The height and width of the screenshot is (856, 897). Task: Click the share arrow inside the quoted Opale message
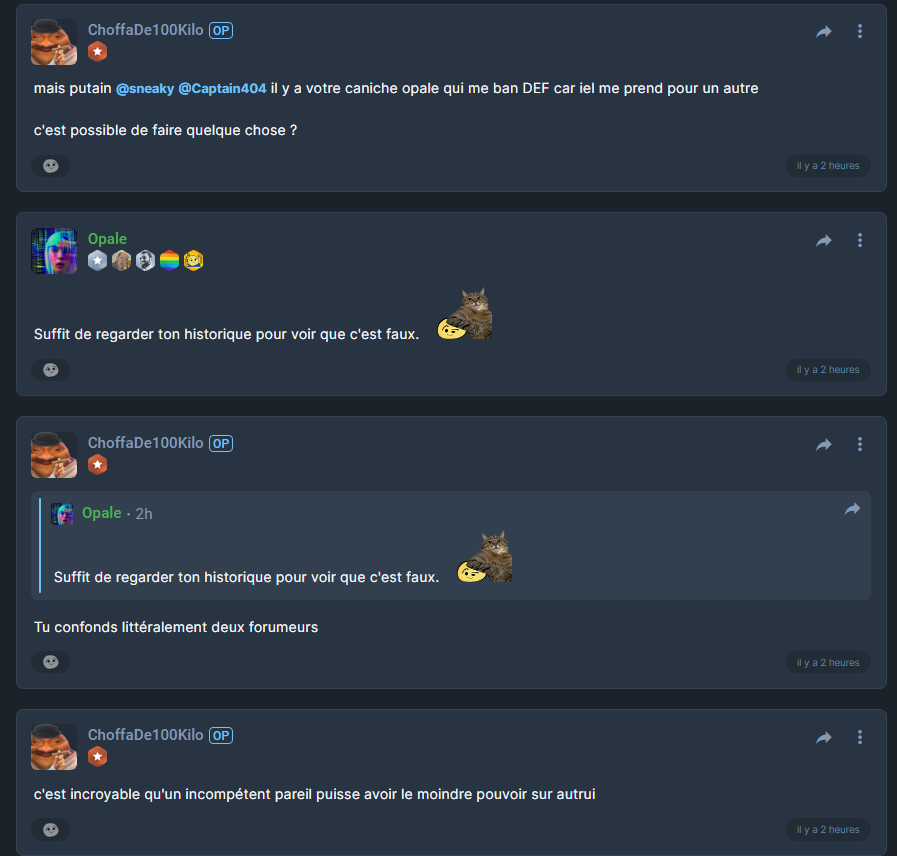coord(852,509)
